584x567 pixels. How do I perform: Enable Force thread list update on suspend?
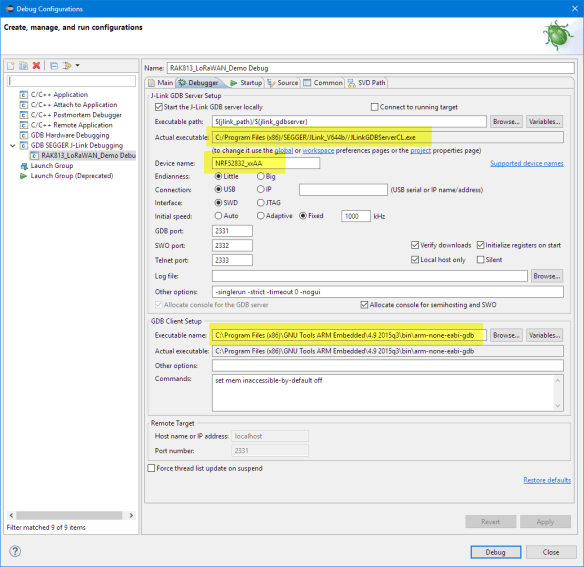[x=151, y=468]
